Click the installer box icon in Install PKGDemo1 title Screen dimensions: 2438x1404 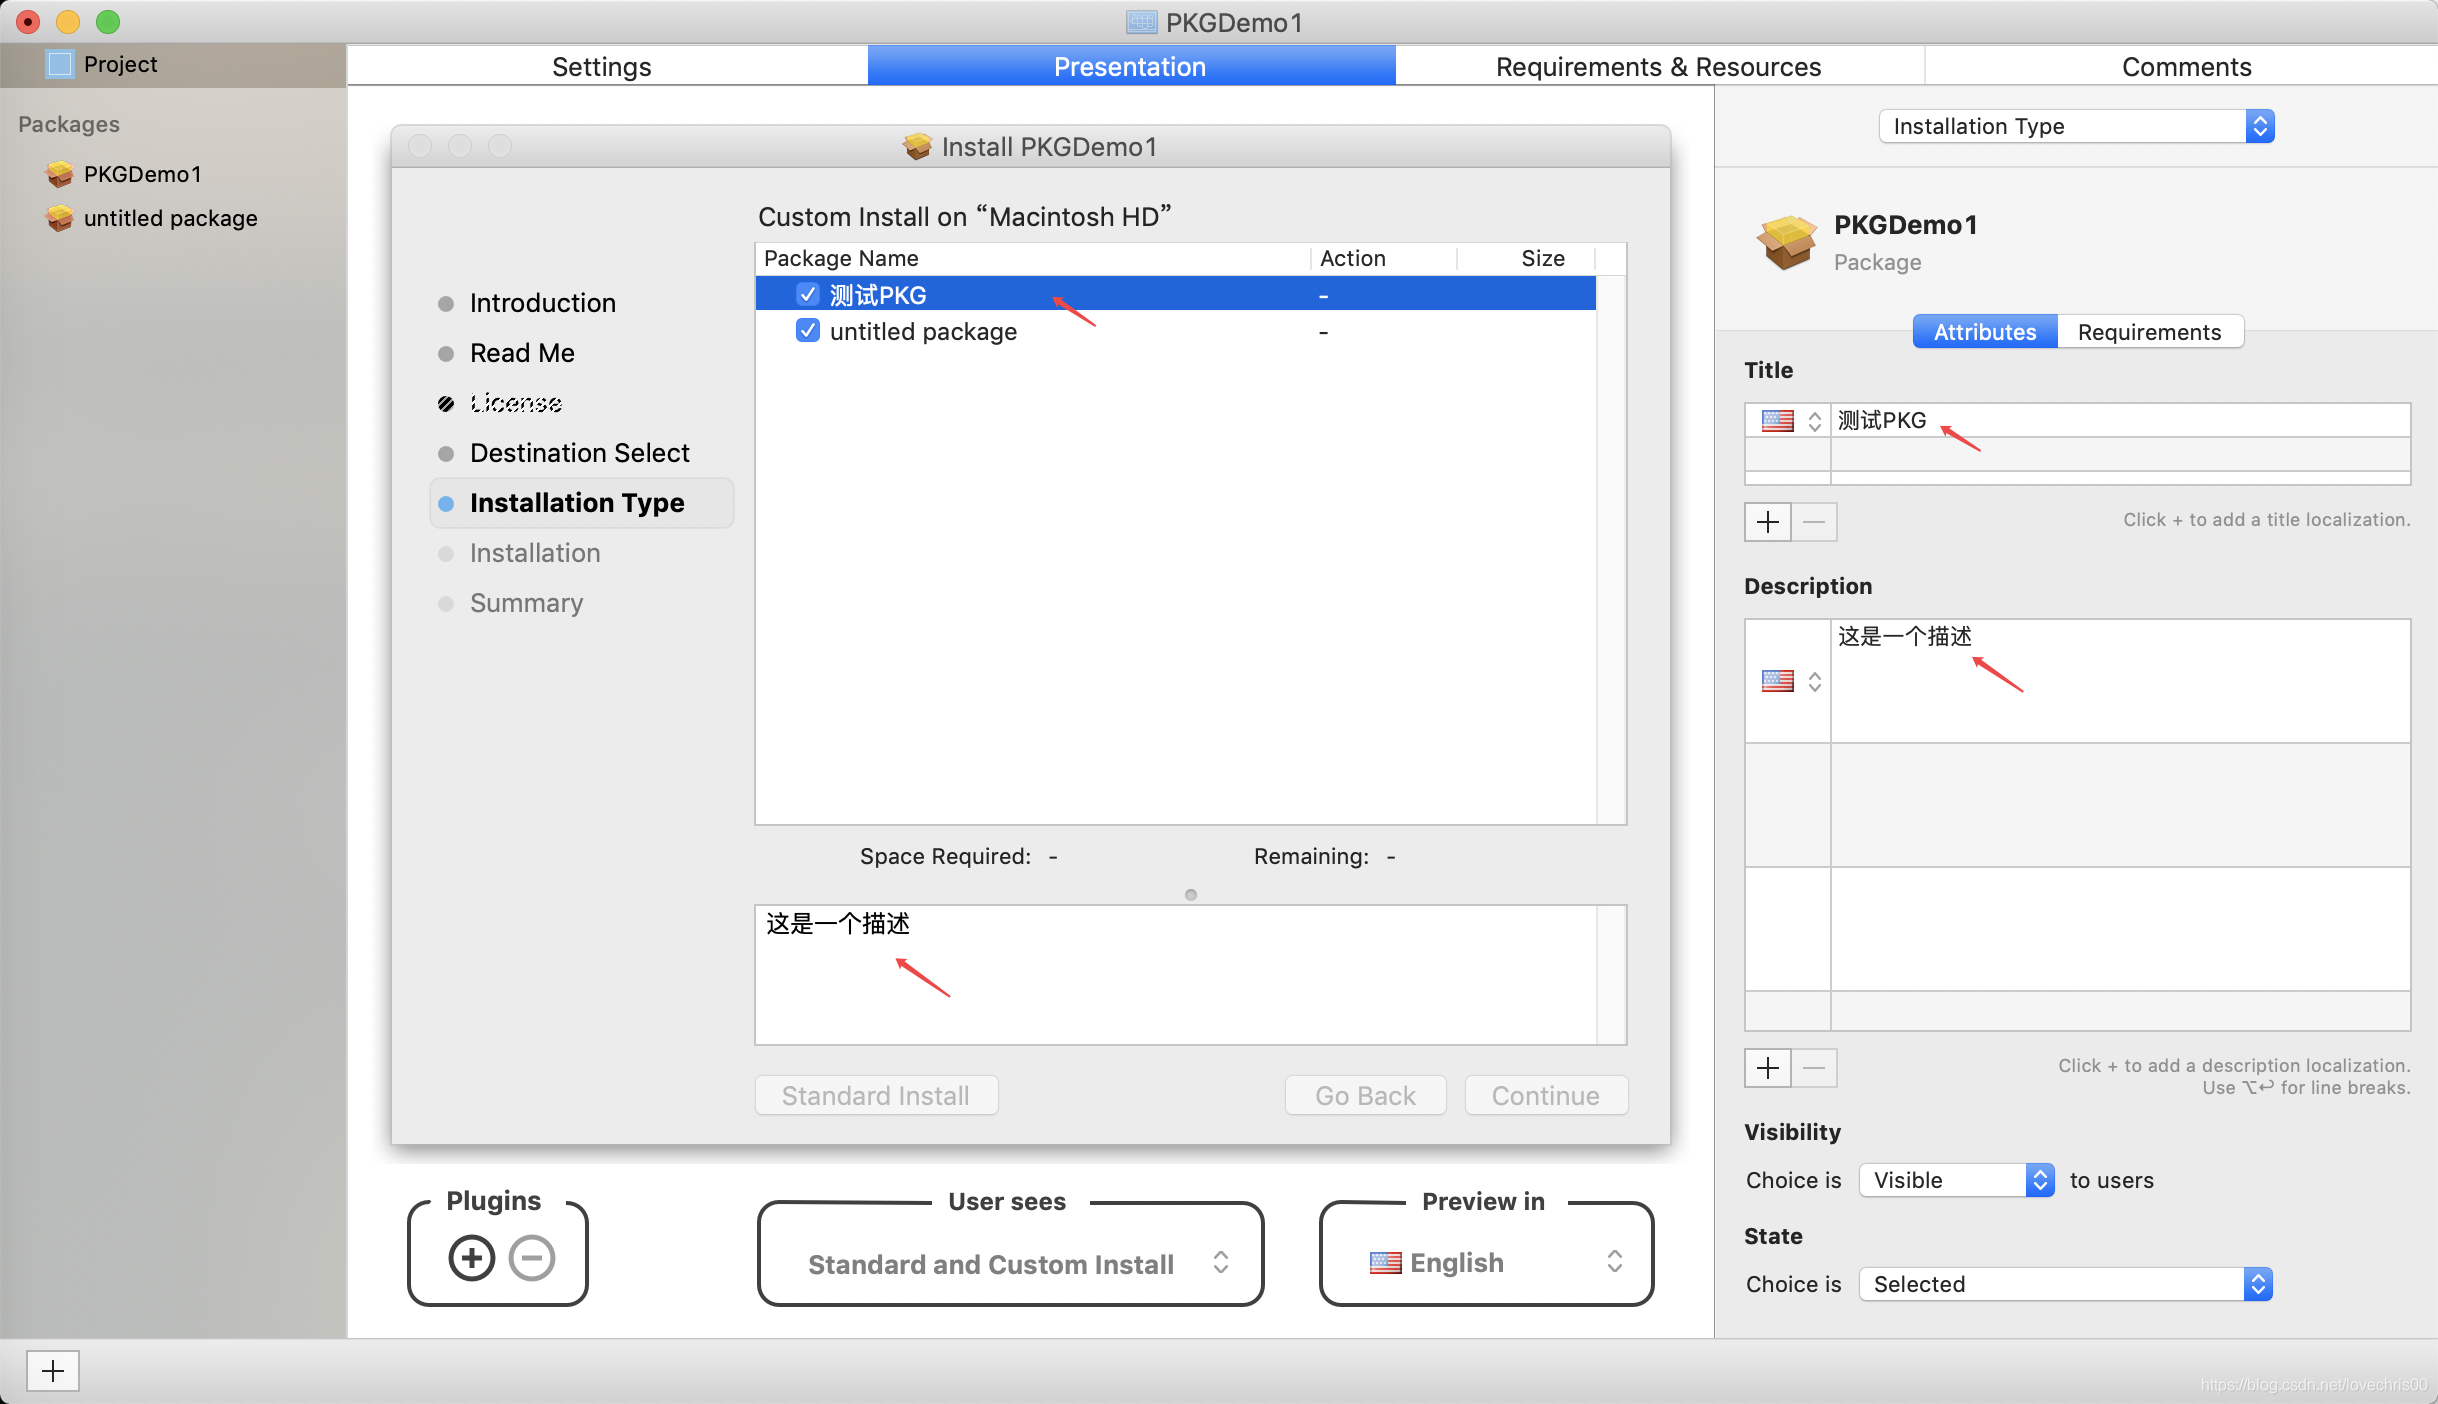[x=917, y=147]
